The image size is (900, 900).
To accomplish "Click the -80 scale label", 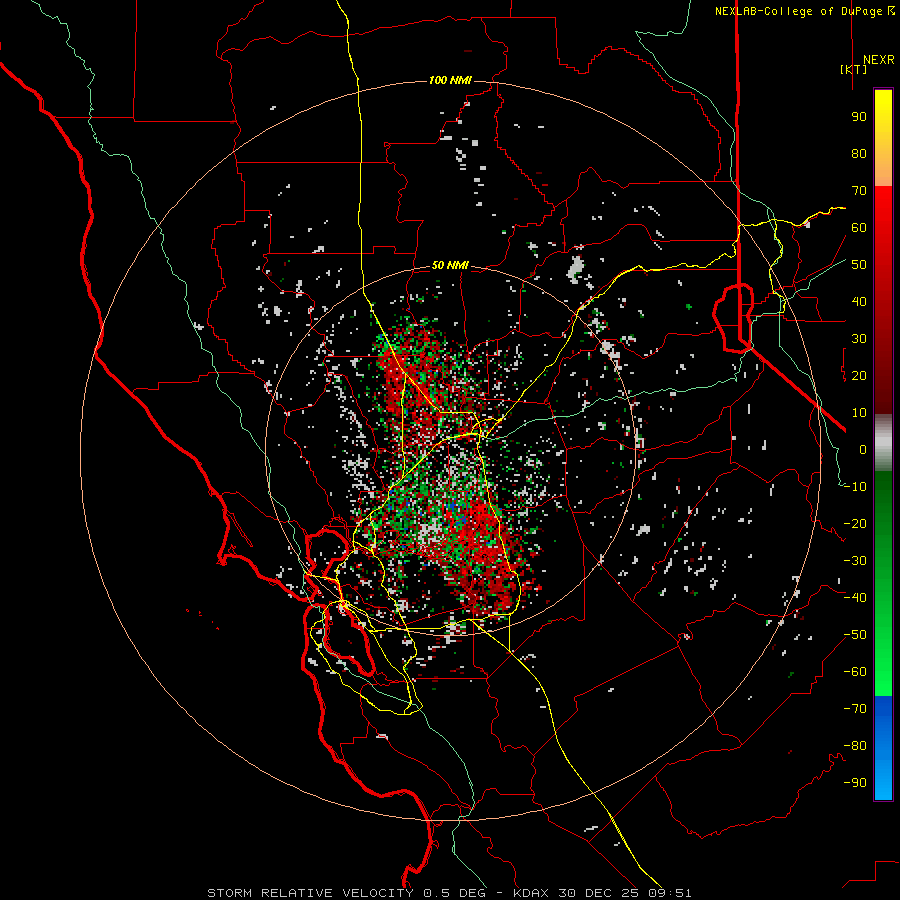I will [855, 746].
